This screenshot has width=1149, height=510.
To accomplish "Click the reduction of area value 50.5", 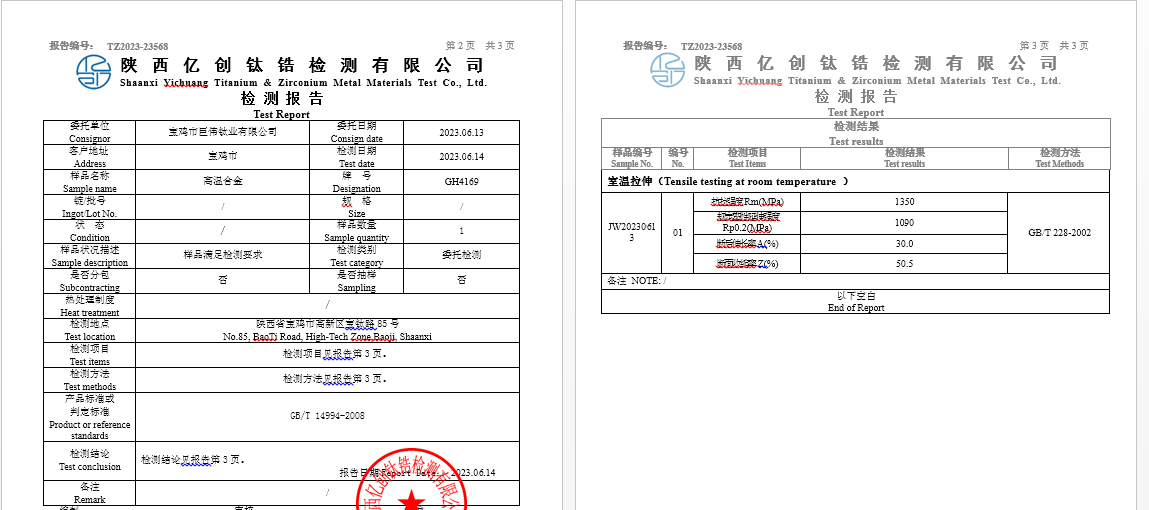I will point(904,264).
